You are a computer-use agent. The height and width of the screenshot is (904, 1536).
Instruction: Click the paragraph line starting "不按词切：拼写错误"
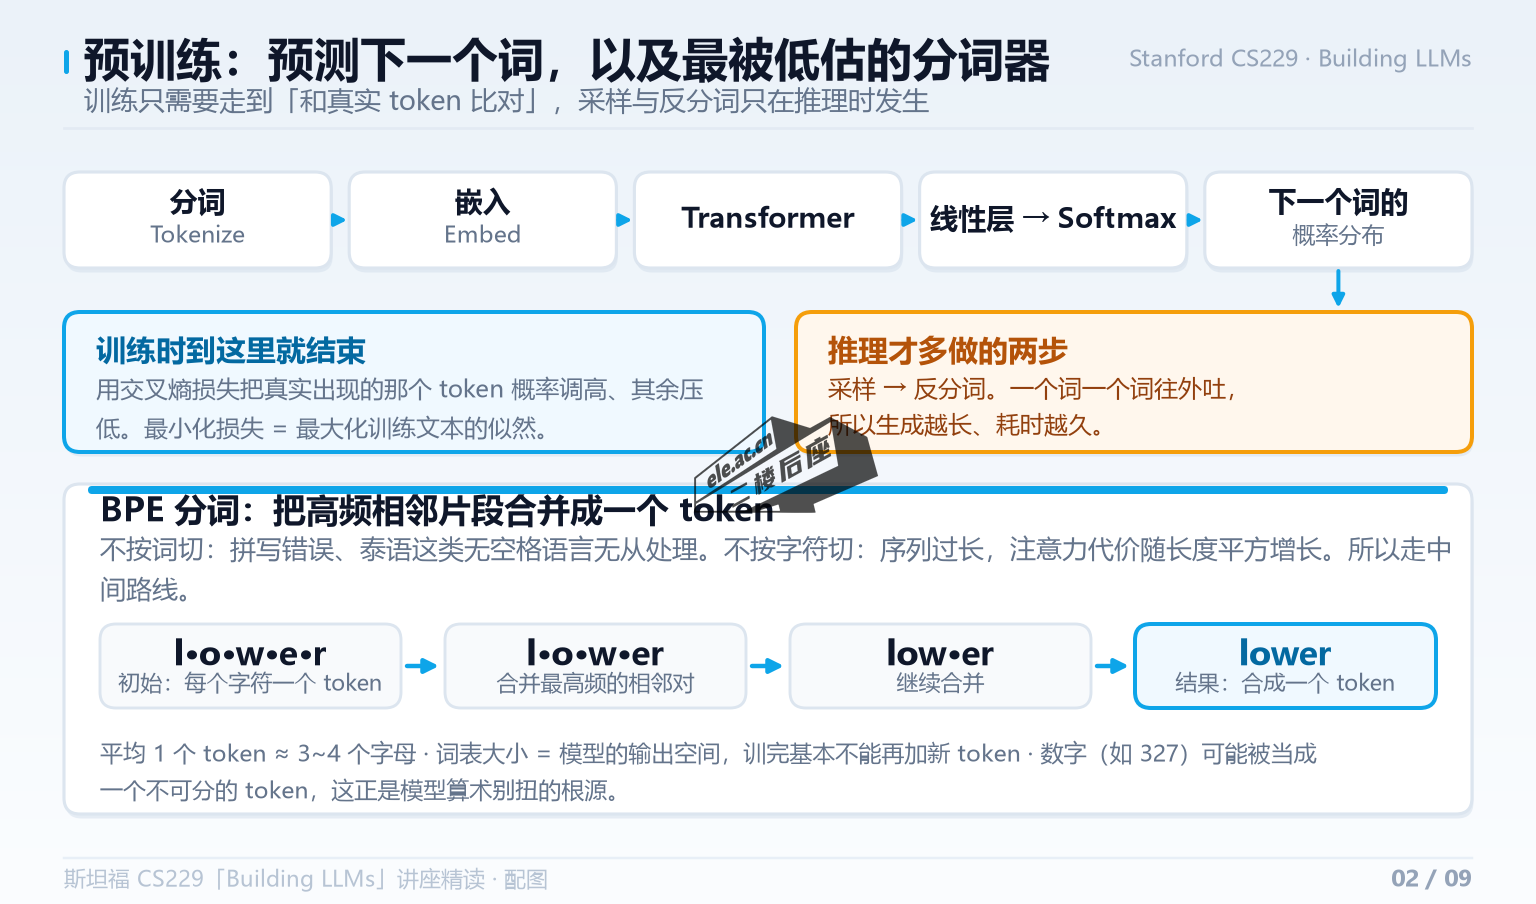(x=776, y=549)
